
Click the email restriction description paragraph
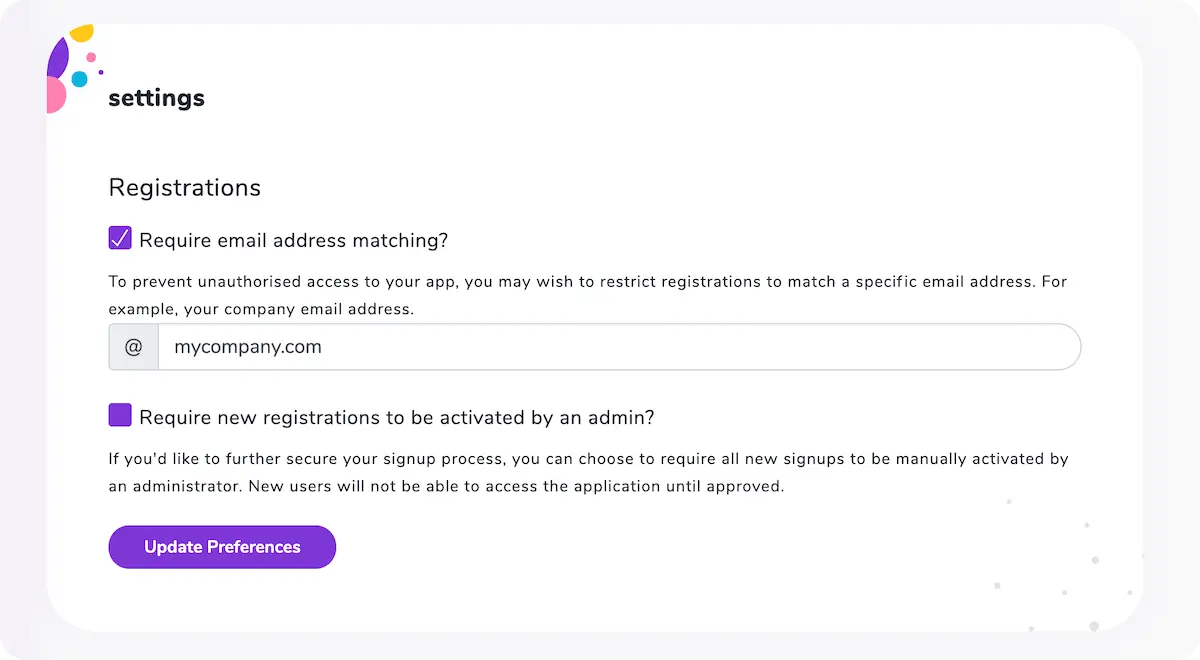click(x=587, y=295)
